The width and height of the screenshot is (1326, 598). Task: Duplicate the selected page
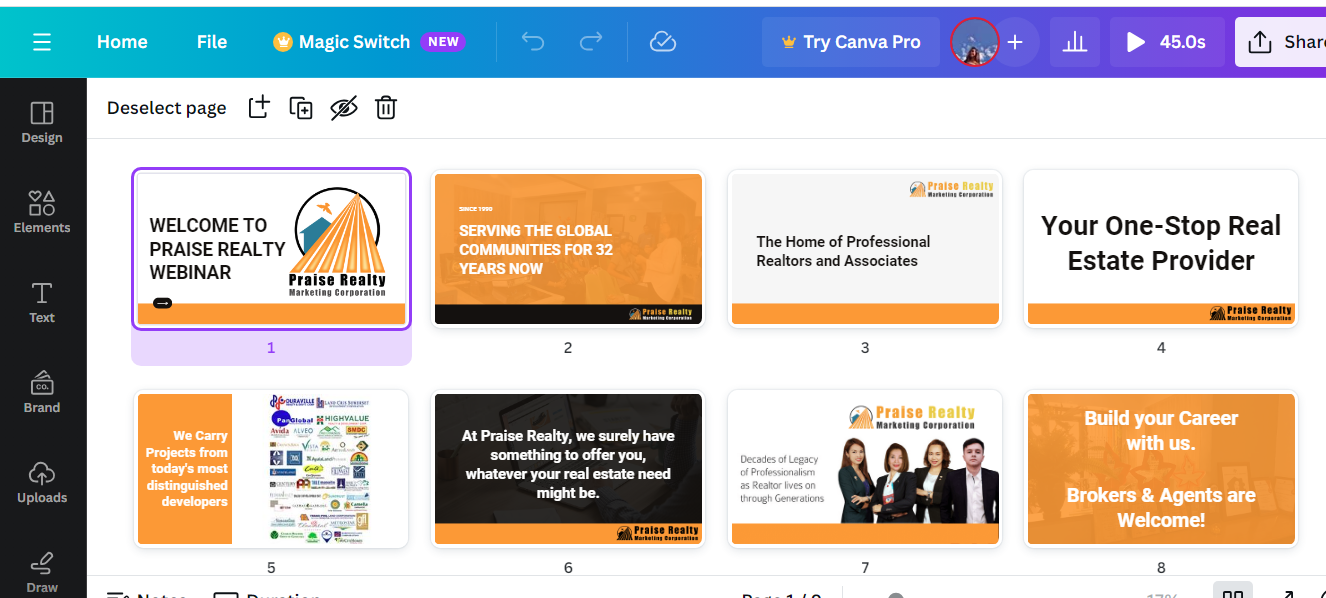(x=301, y=108)
